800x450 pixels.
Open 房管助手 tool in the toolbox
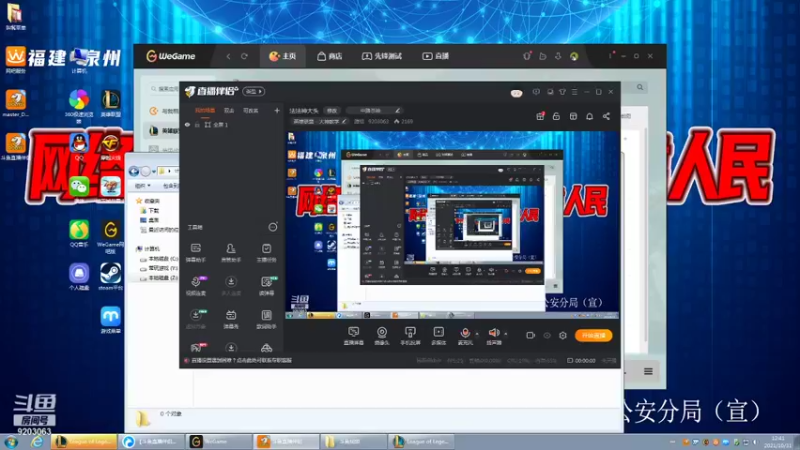231,253
